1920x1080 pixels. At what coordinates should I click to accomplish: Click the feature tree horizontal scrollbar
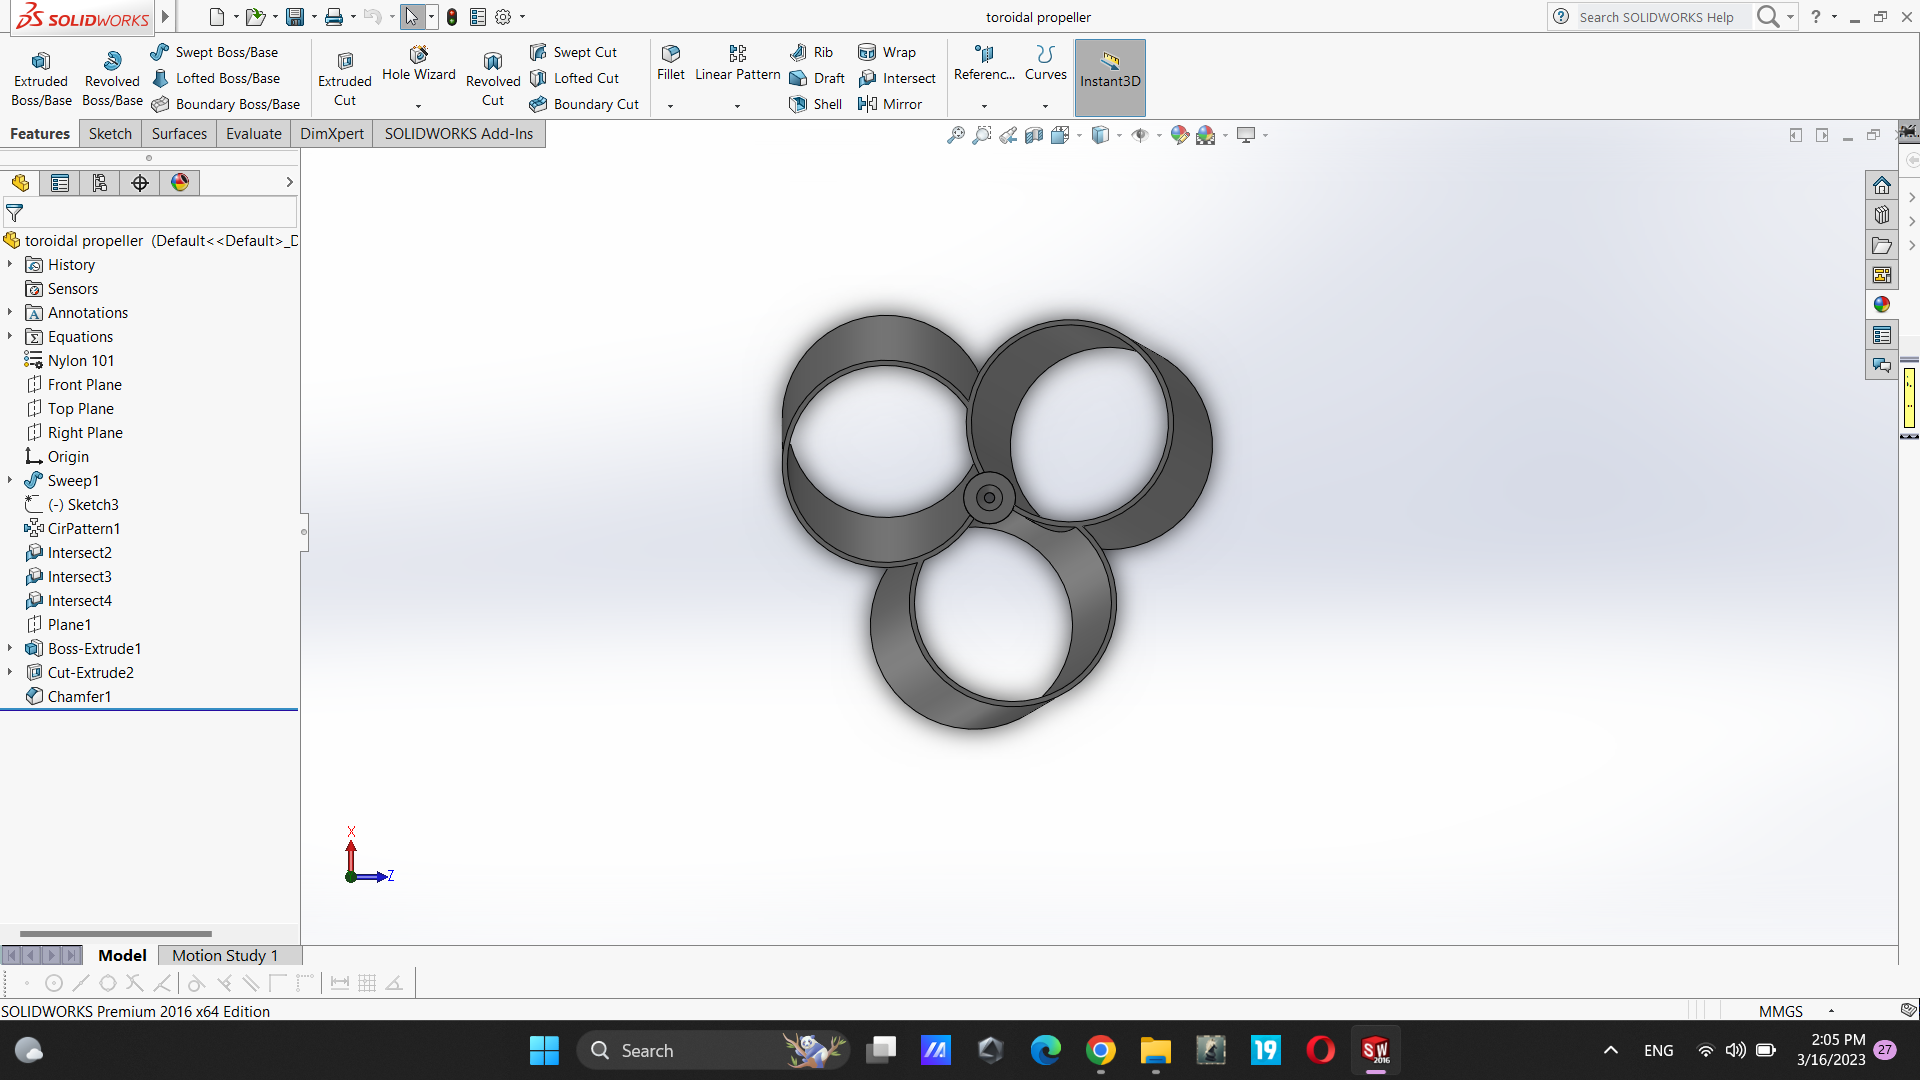click(x=116, y=933)
